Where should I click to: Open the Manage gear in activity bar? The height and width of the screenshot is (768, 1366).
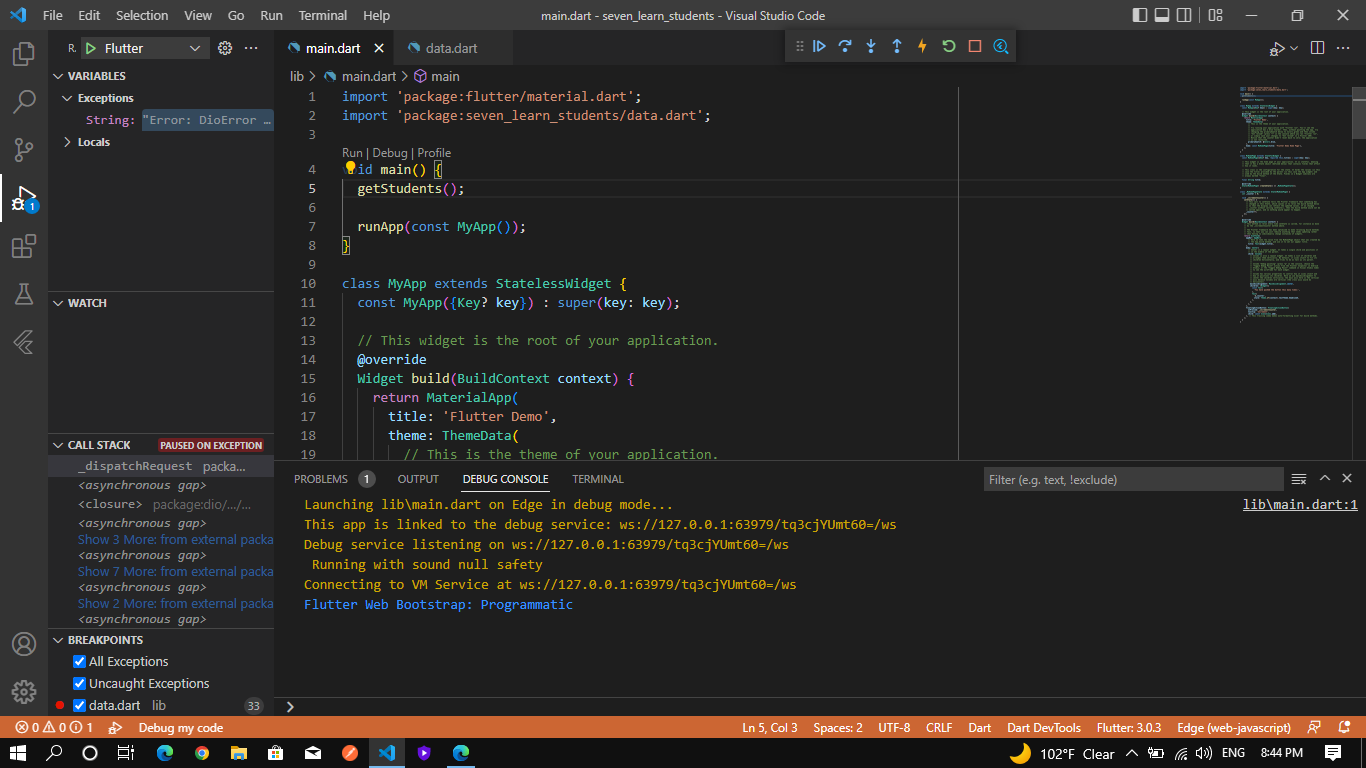(24, 692)
